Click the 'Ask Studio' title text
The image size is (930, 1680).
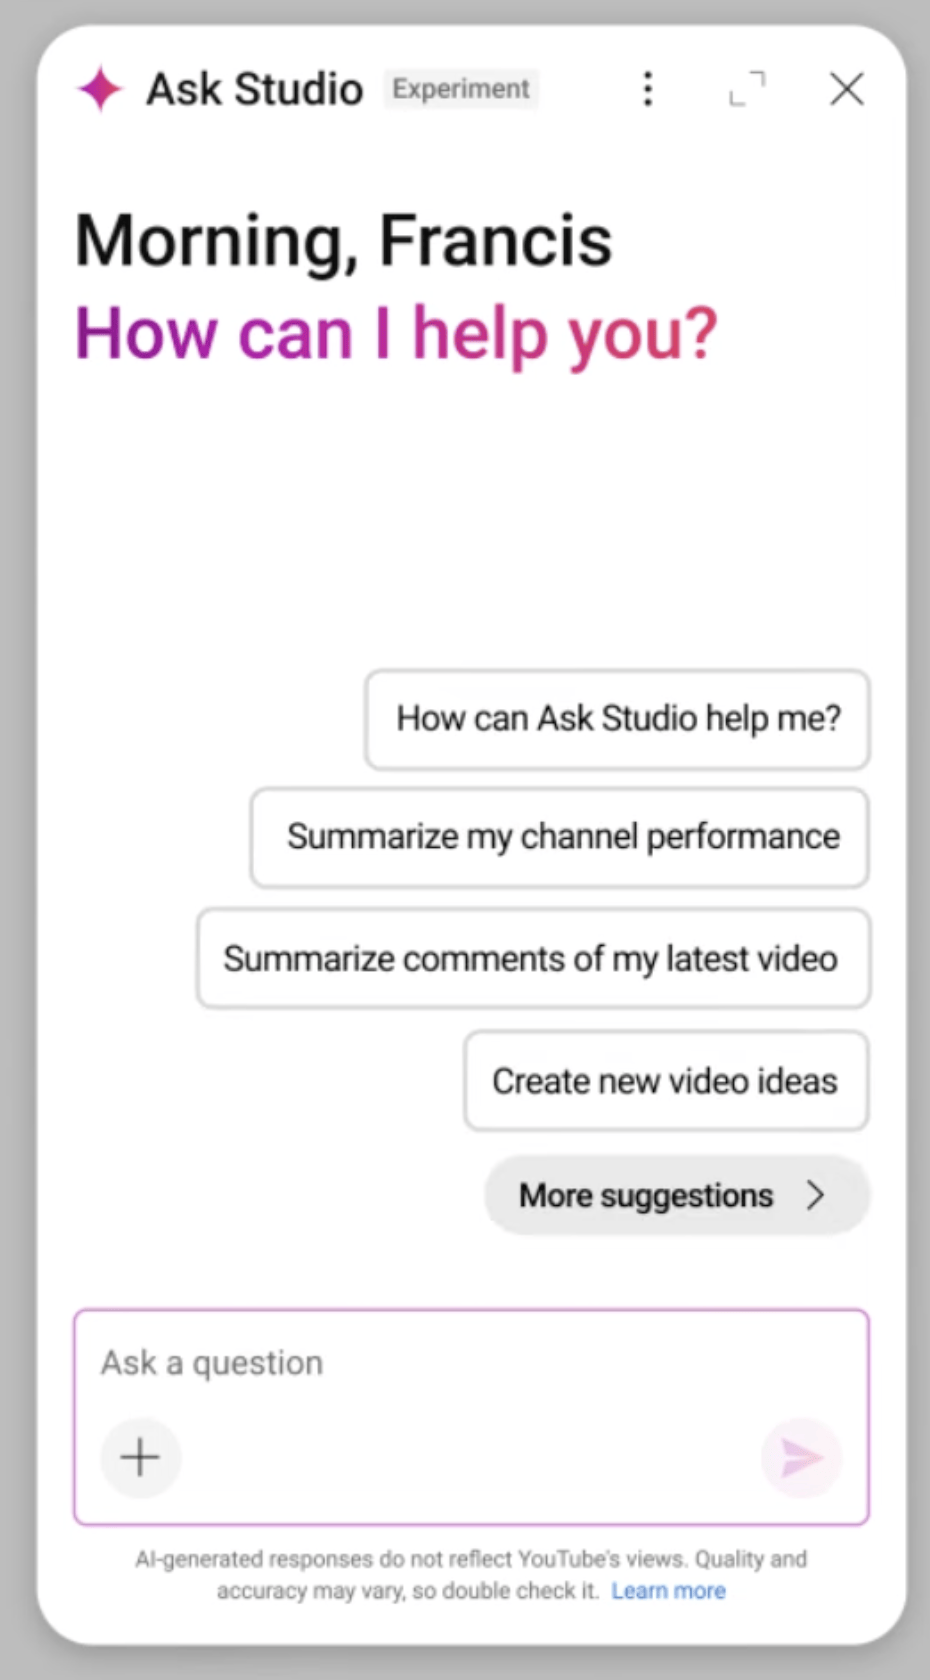(x=254, y=89)
